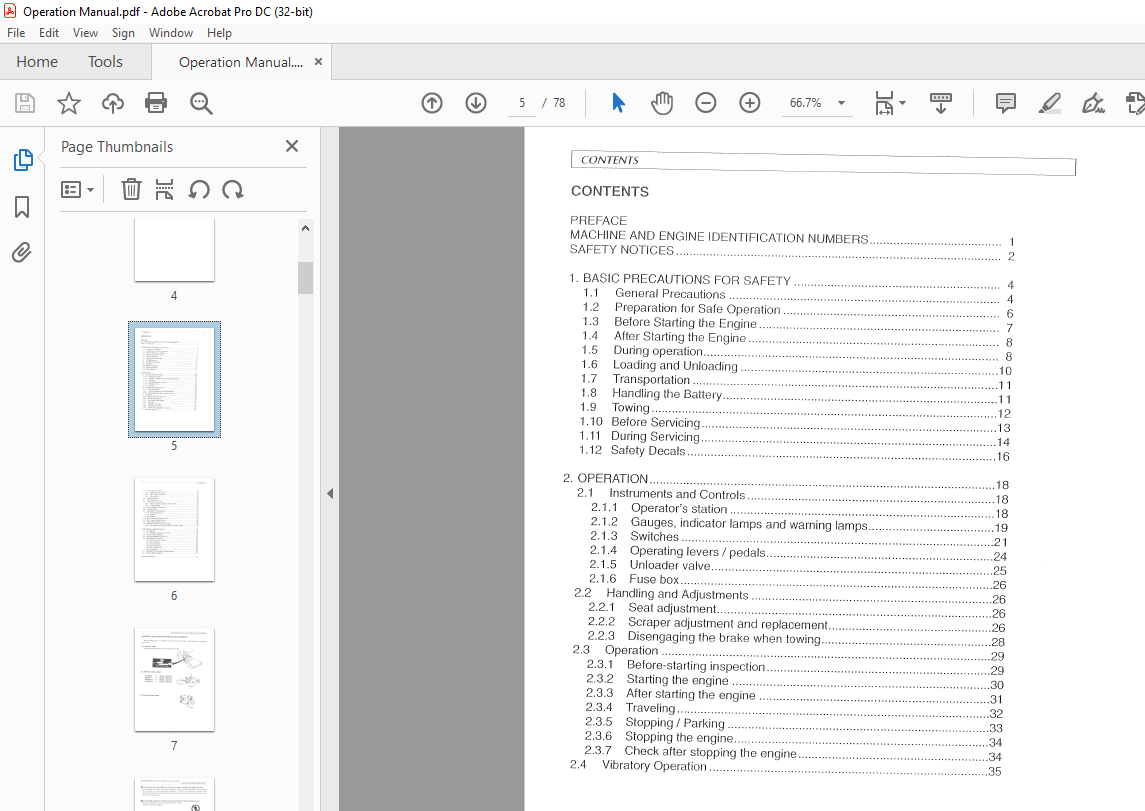Screen dimensions: 1145x811
Task: Click '1.1 General Precautions' entry
Action: (x=797, y=296)
